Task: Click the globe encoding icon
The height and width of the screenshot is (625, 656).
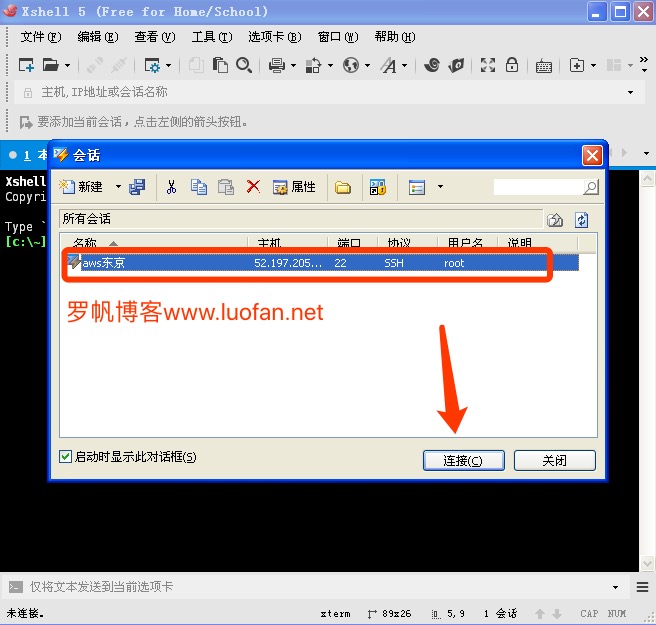Action: (351, 65)
